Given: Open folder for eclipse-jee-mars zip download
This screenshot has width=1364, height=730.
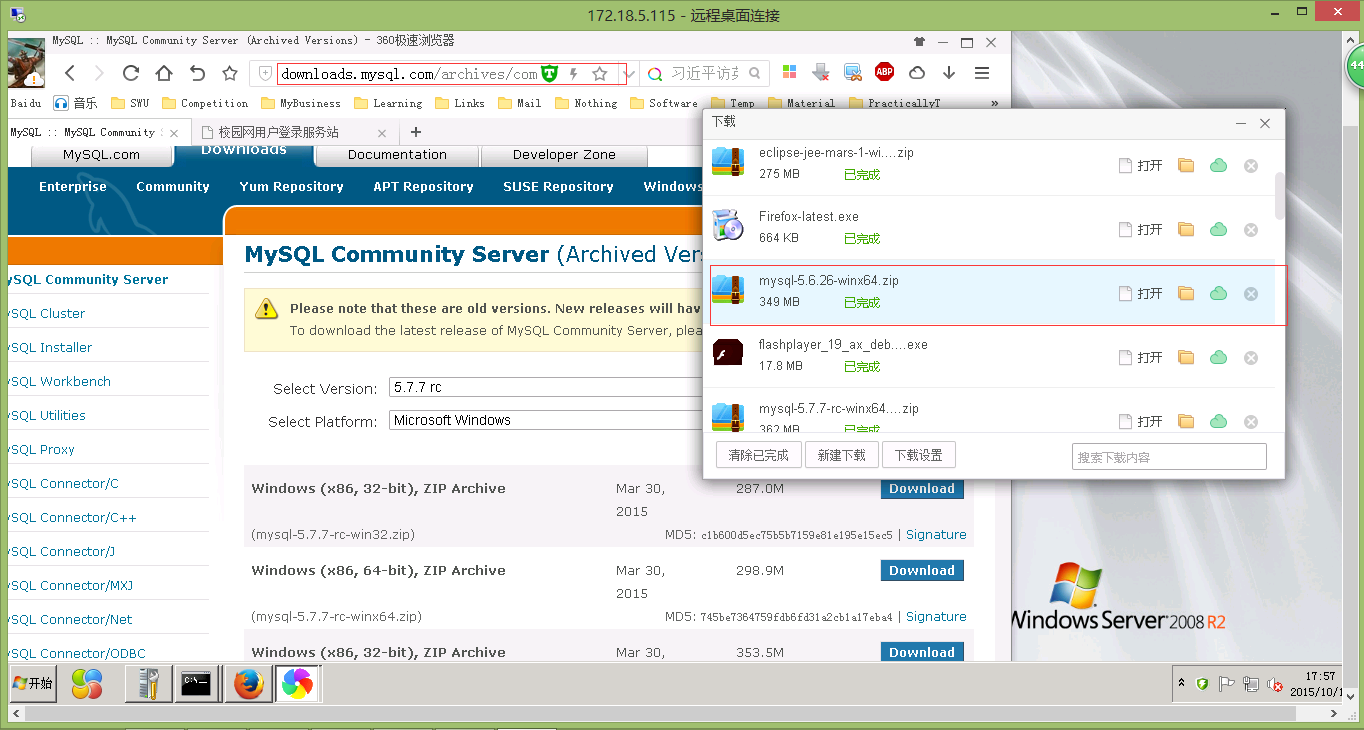Looking at the screenshot, I should 1186,165.
